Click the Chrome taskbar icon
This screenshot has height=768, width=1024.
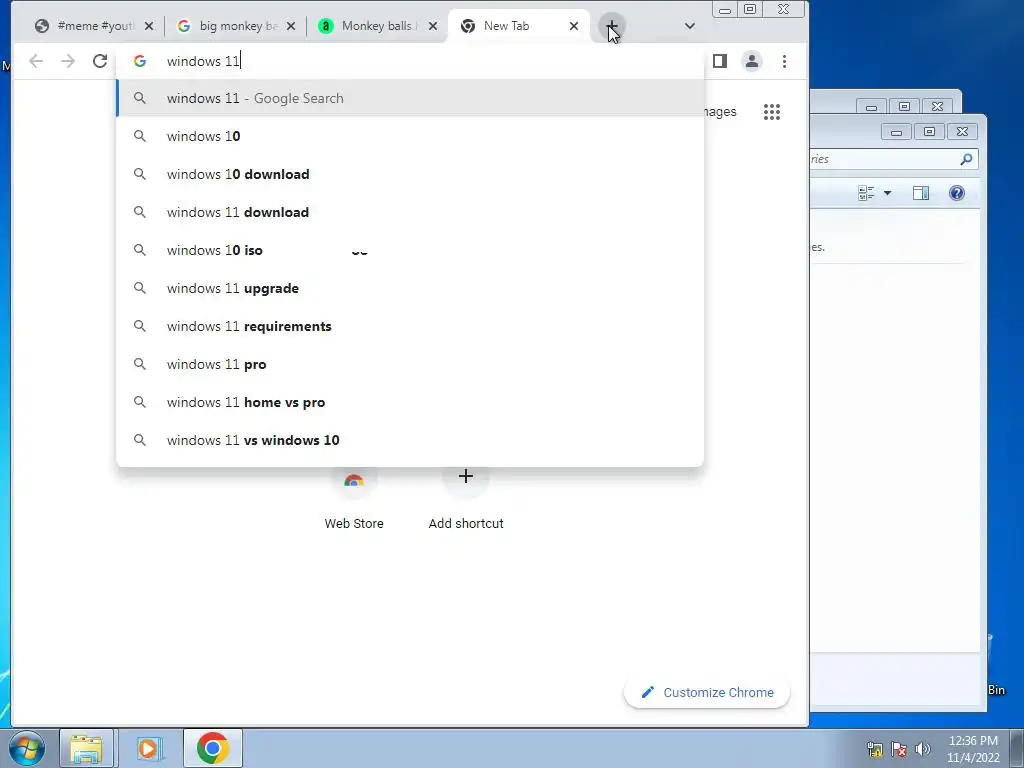click(212, 748)
